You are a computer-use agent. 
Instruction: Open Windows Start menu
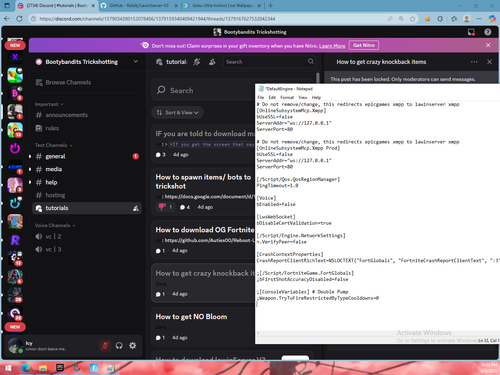click(x=8, y=368)
